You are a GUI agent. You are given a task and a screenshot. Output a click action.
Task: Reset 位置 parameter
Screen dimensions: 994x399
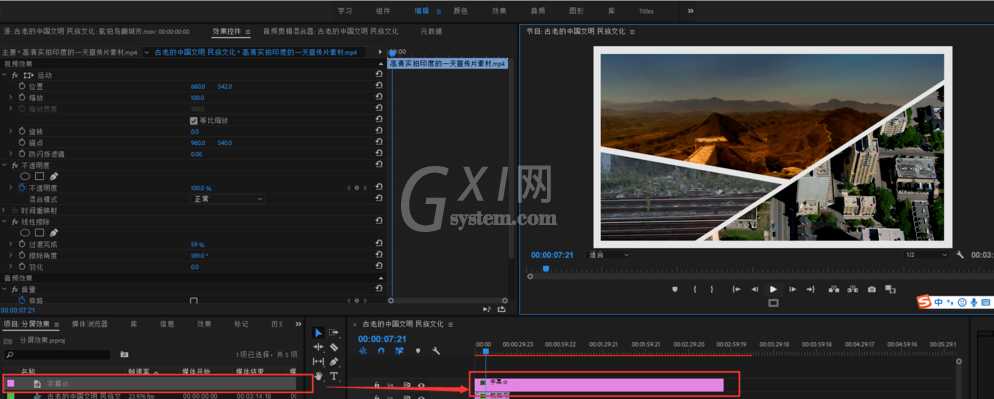point(378,86)
